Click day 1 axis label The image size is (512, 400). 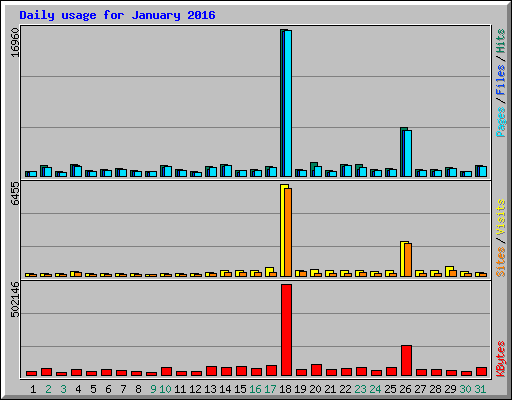click(x=33, y=389)
